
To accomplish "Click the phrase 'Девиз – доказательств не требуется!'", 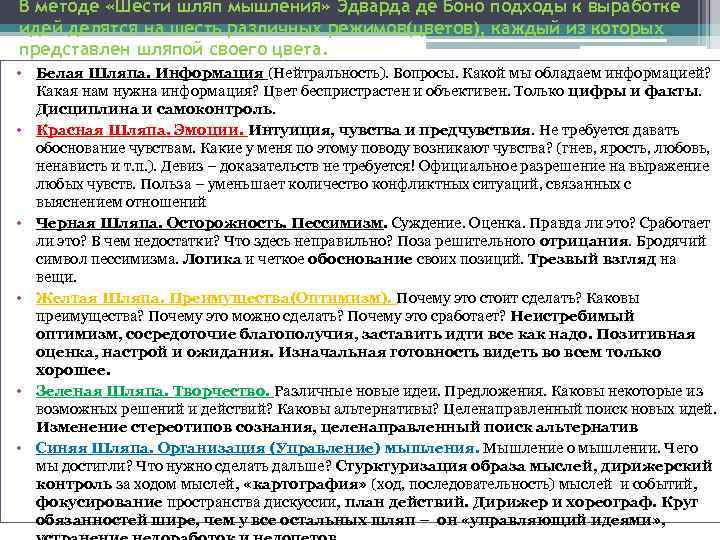I will 287,166.
